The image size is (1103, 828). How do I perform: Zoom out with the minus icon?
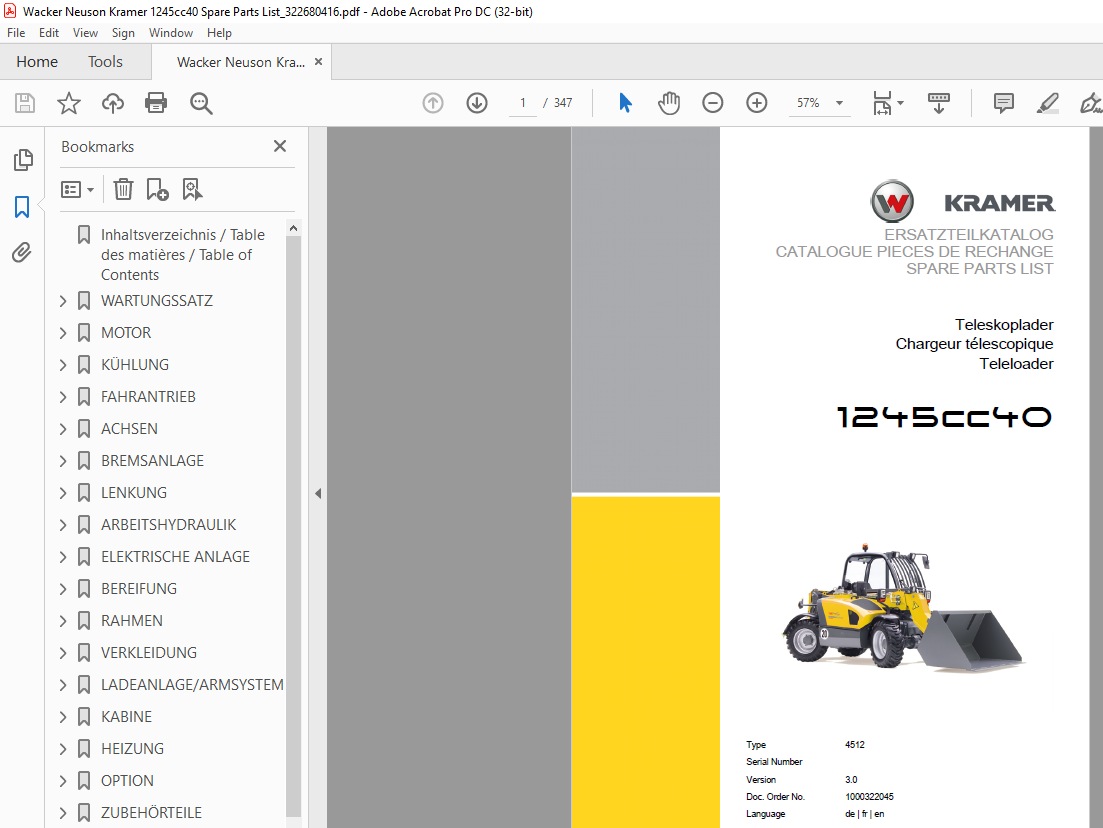coord(713,103)
